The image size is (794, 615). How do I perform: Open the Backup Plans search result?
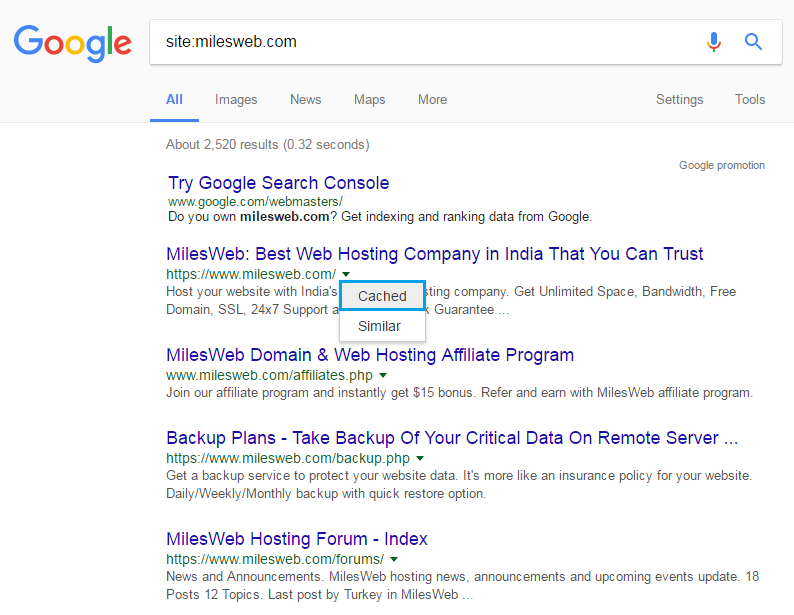coord(452,438)
